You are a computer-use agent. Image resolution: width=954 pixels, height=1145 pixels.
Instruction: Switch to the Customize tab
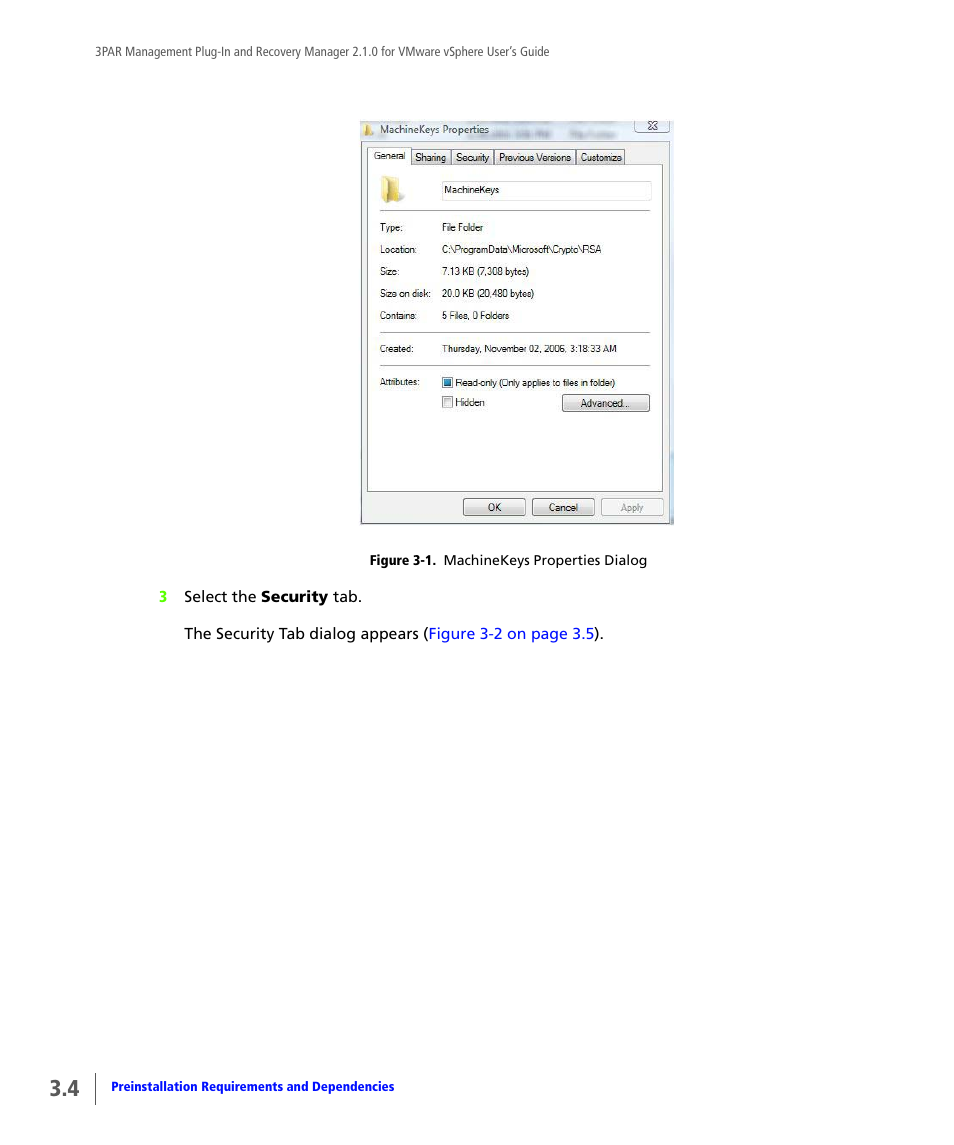tap(600, 158)
